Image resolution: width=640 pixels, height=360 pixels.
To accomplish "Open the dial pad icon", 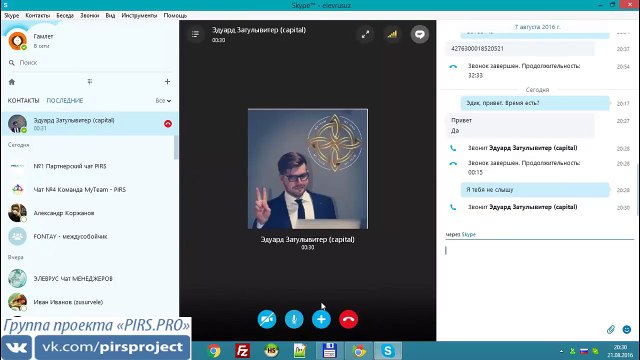I will (x=90, y=82).
